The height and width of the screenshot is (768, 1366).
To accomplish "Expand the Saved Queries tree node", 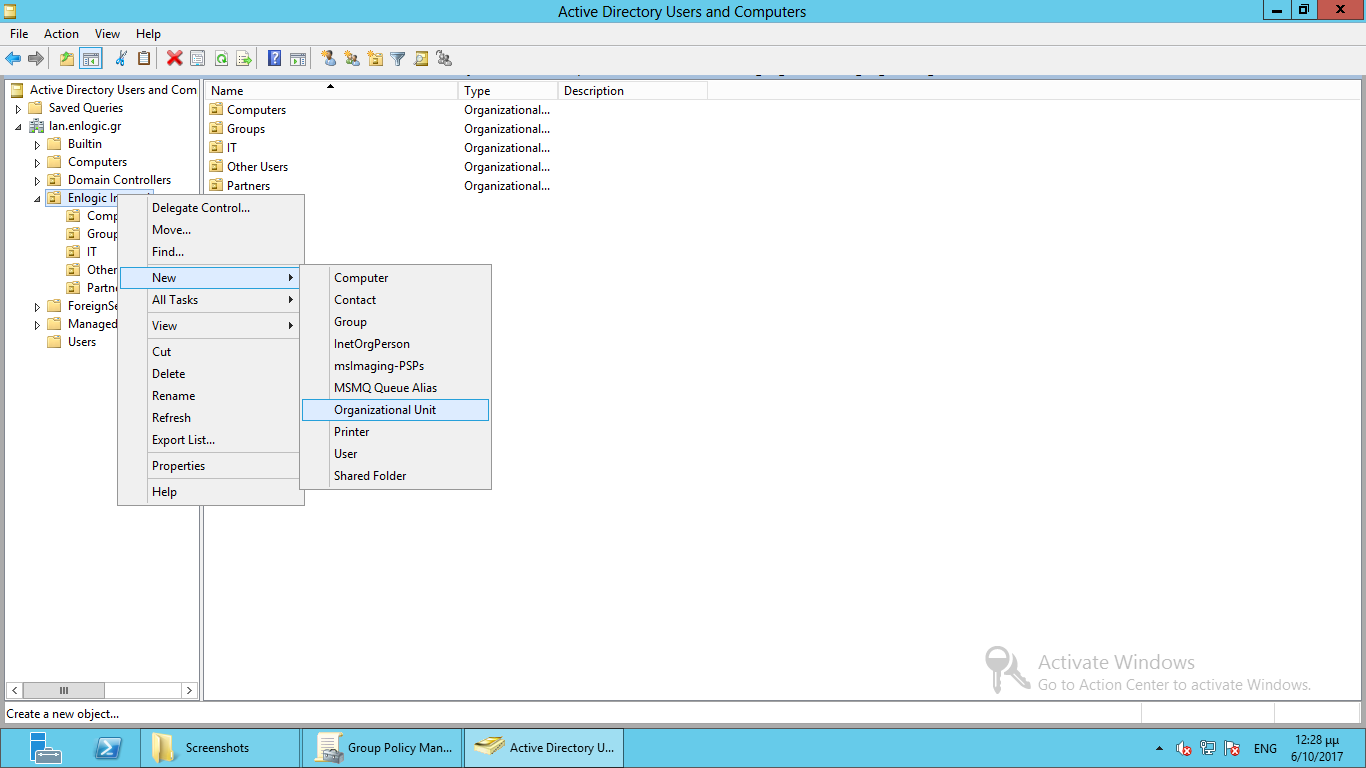I will [18, 108].
